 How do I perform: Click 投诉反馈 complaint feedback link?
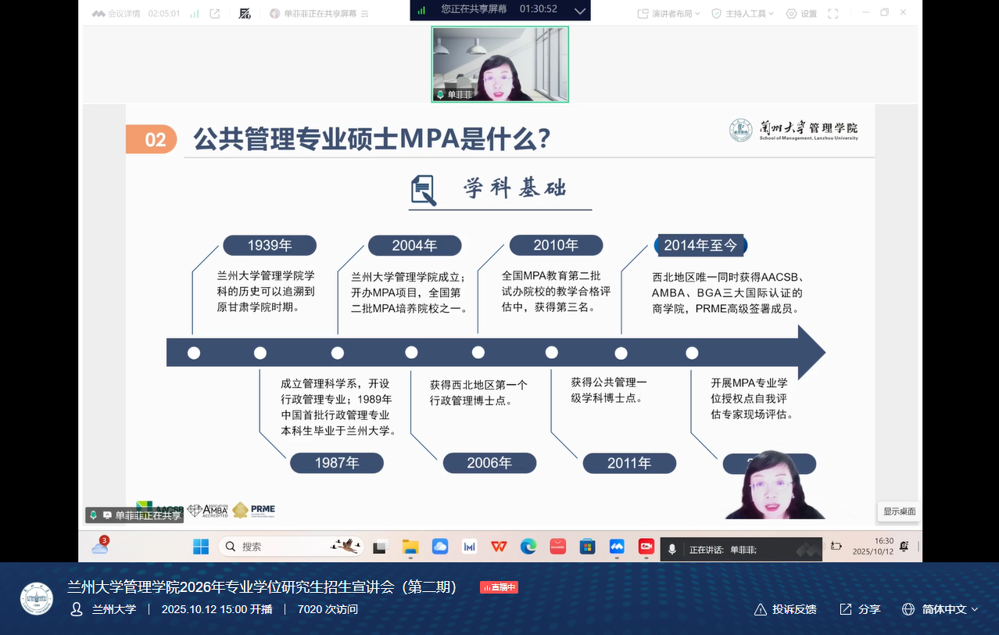[x=785, y=609]
